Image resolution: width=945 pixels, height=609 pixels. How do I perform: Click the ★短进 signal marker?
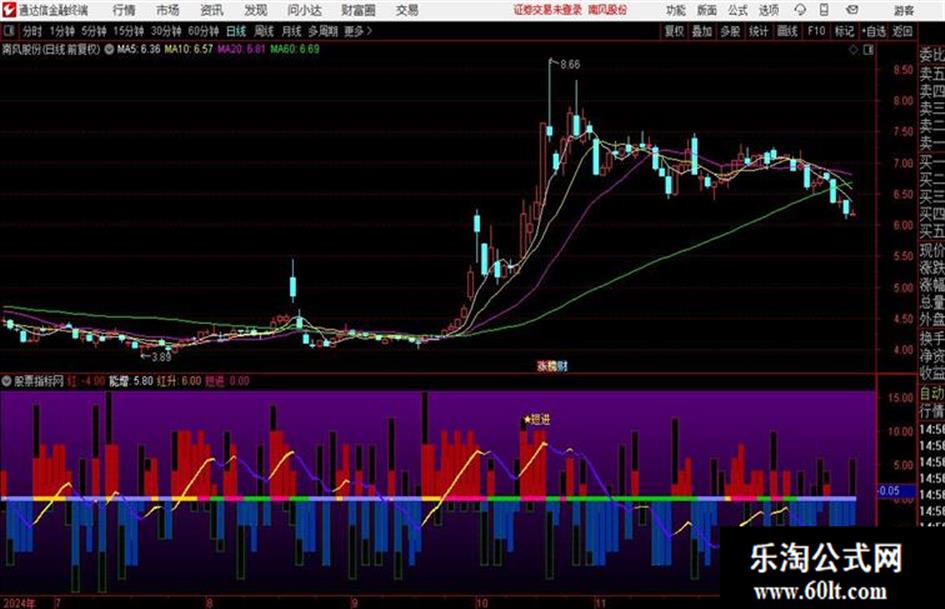[537, 420]
